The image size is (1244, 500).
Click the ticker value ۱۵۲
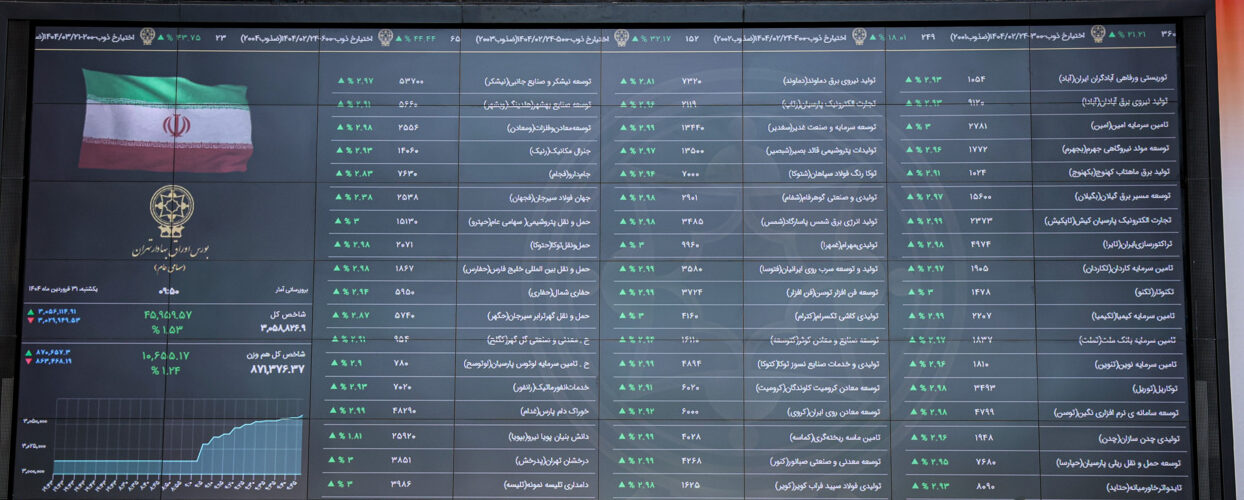692,38
